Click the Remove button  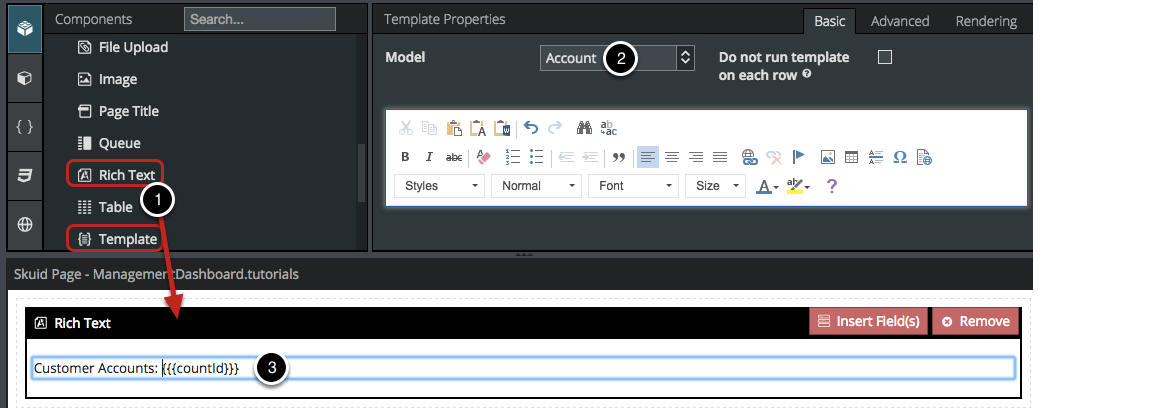pyautogui.click(x=976, y=321)
